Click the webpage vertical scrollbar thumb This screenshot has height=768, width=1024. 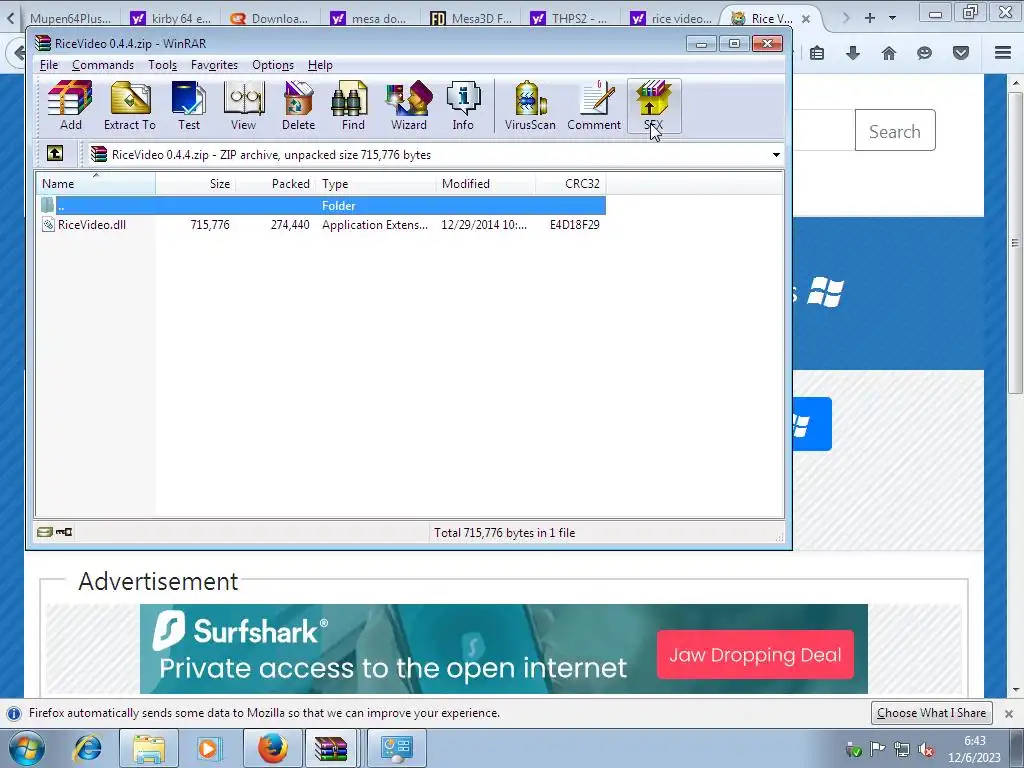tap(1015, 242)
